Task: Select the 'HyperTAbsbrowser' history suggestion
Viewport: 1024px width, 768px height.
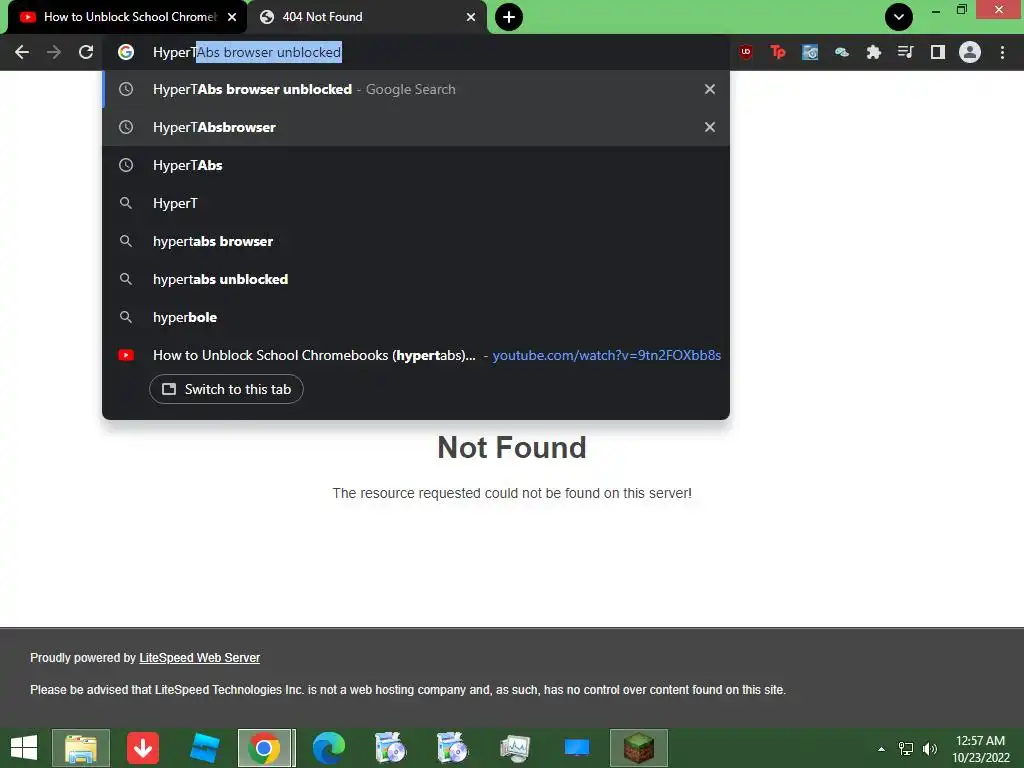Action: 416,127
